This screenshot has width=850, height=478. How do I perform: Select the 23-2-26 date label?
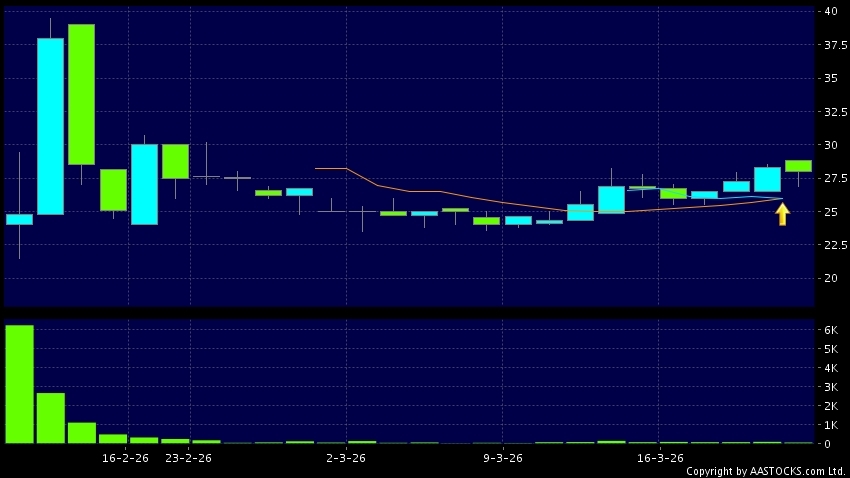point(188,458)
